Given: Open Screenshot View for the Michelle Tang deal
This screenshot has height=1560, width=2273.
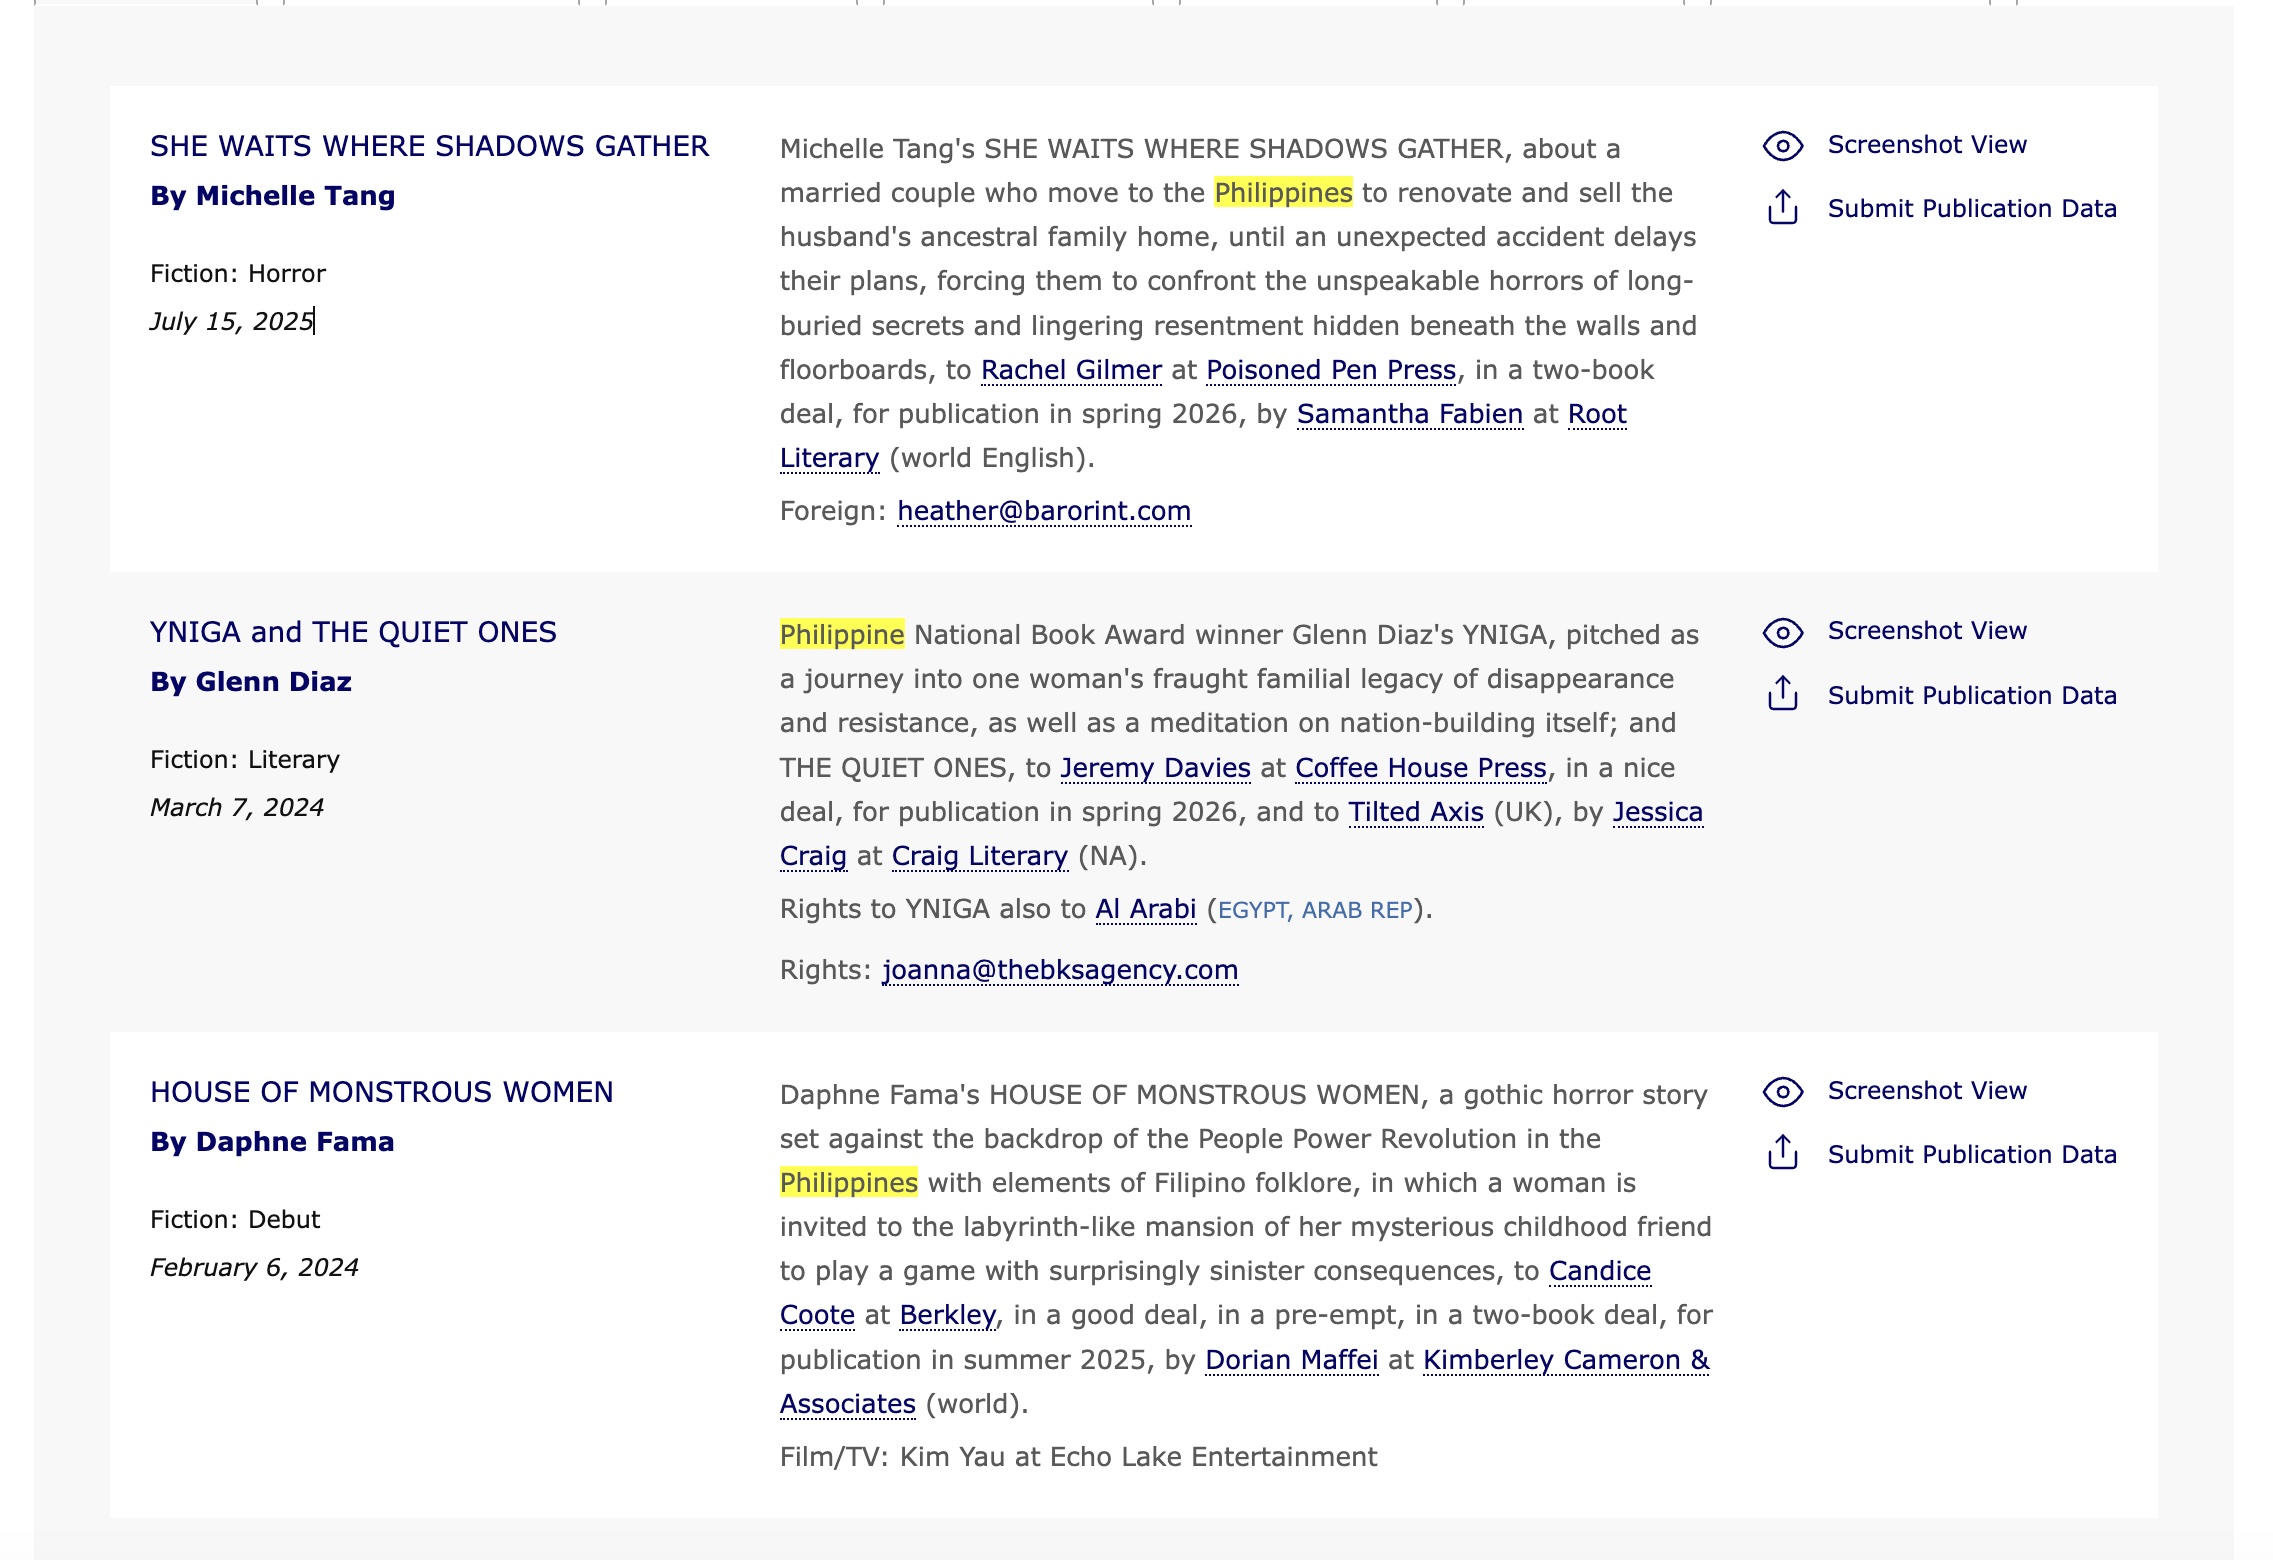Looking at the screenshot, I should point(1926,145).
